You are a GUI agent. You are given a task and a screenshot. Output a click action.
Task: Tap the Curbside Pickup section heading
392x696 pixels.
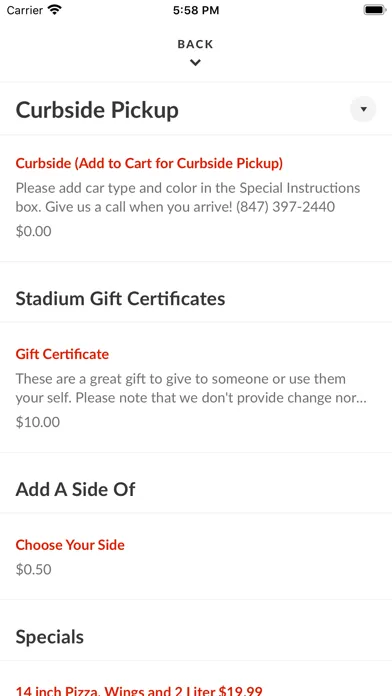[97, 110]
